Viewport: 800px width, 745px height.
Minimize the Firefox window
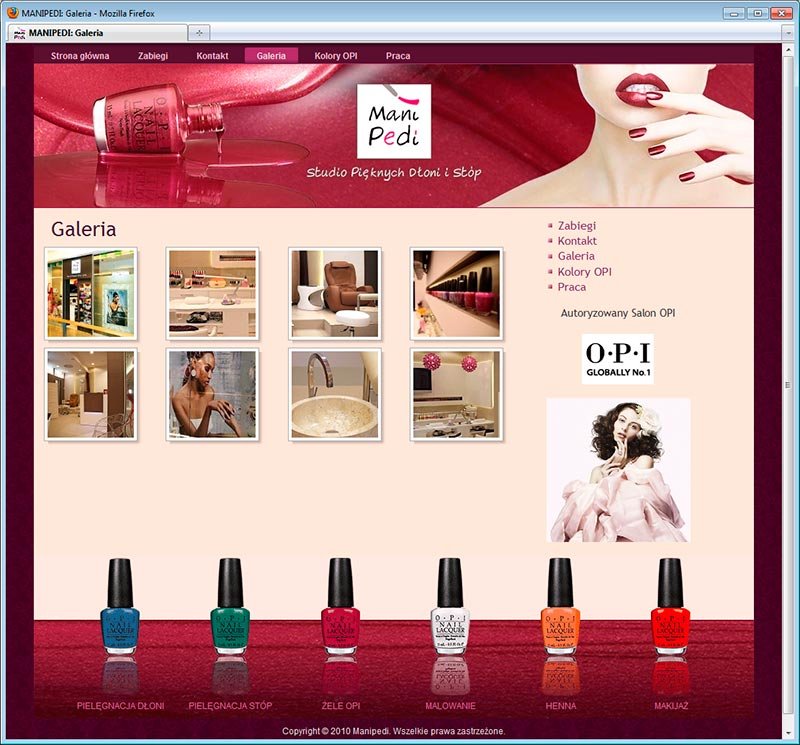[734, 13]
